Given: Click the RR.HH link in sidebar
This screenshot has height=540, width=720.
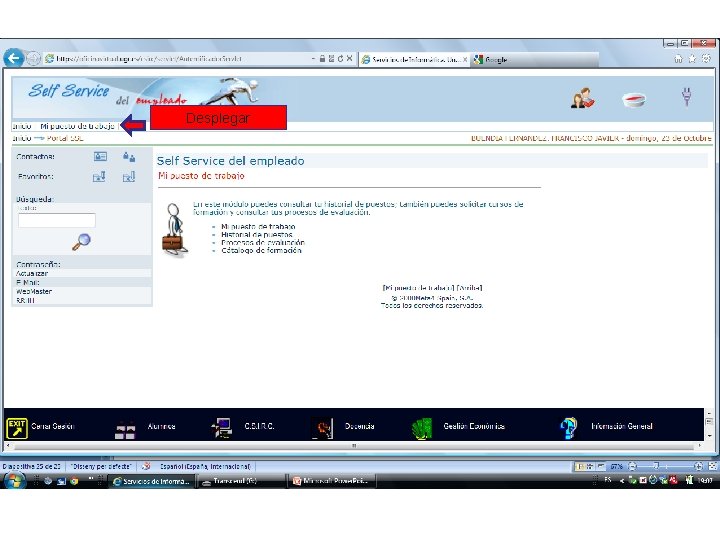Looking at the screenshot, I should [25, 300].
